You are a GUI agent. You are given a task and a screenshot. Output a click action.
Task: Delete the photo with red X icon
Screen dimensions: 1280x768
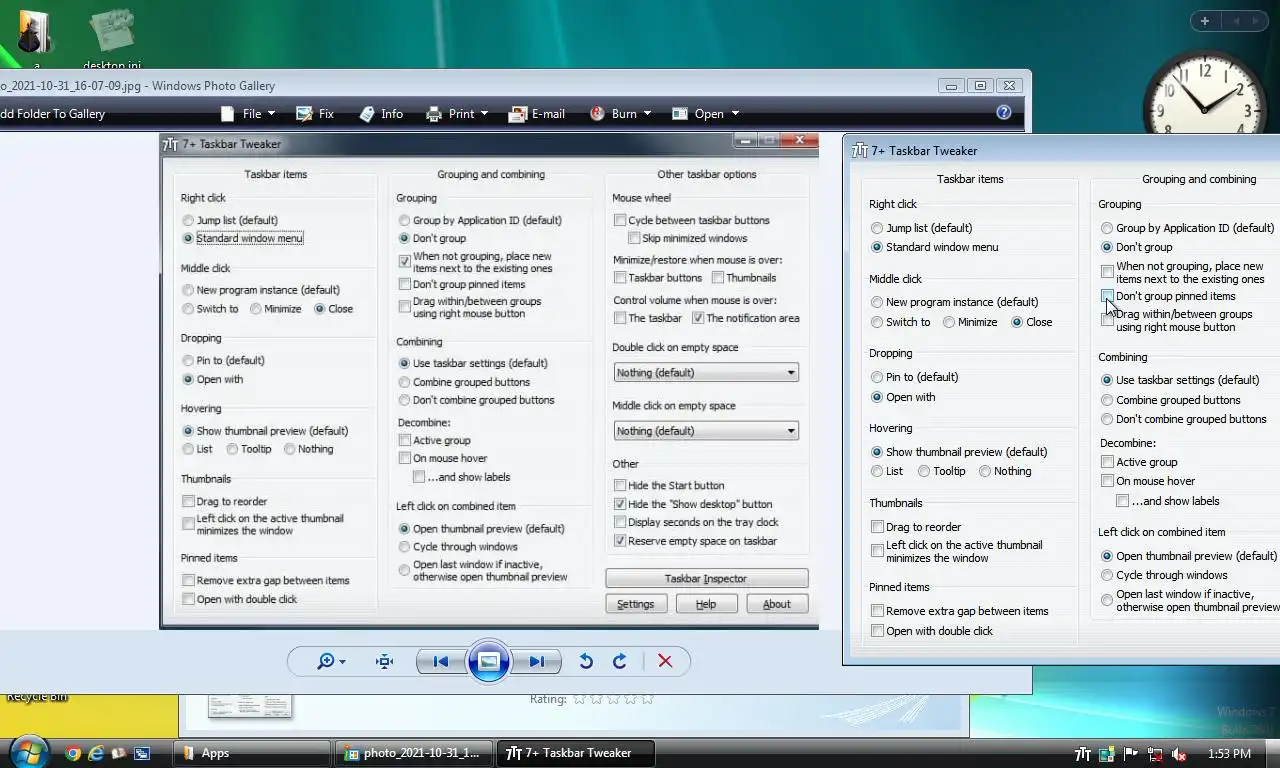(x=665, y=661)
